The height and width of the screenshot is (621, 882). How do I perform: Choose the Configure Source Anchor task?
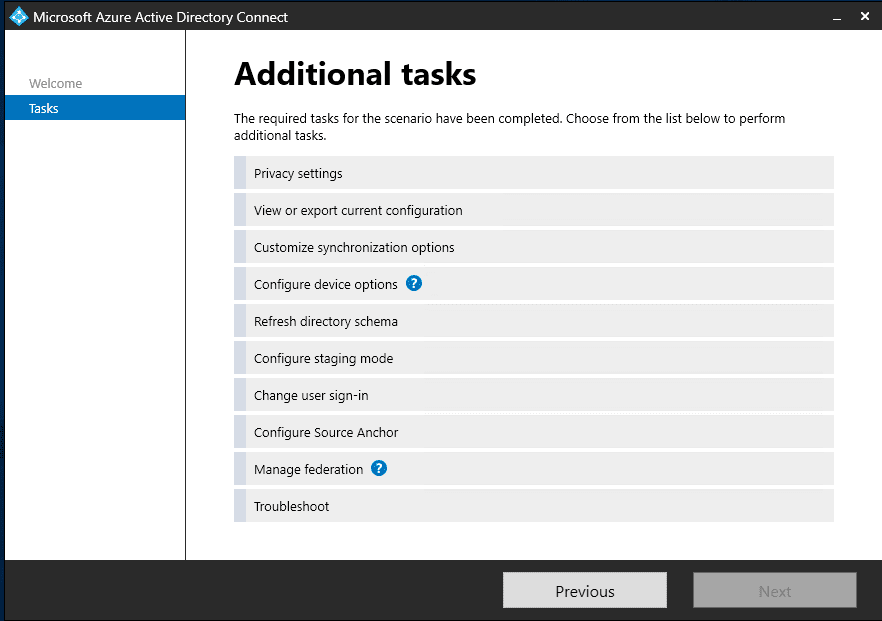coord(534,433)
